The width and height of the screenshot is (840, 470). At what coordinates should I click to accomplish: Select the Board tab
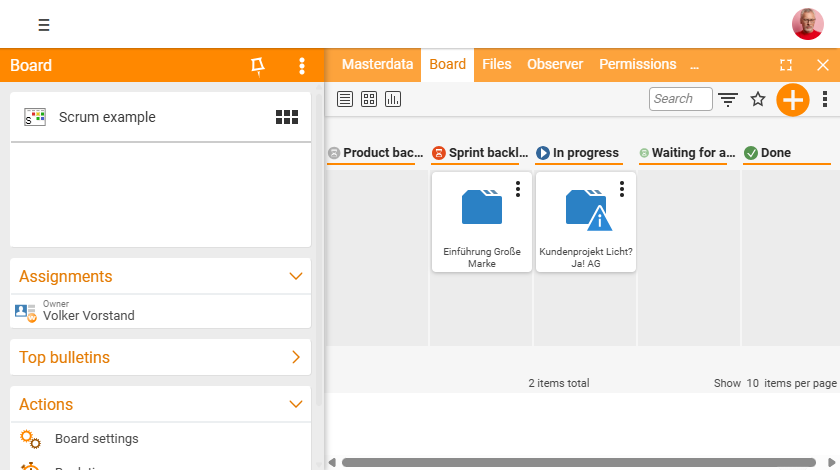point(447,64)
